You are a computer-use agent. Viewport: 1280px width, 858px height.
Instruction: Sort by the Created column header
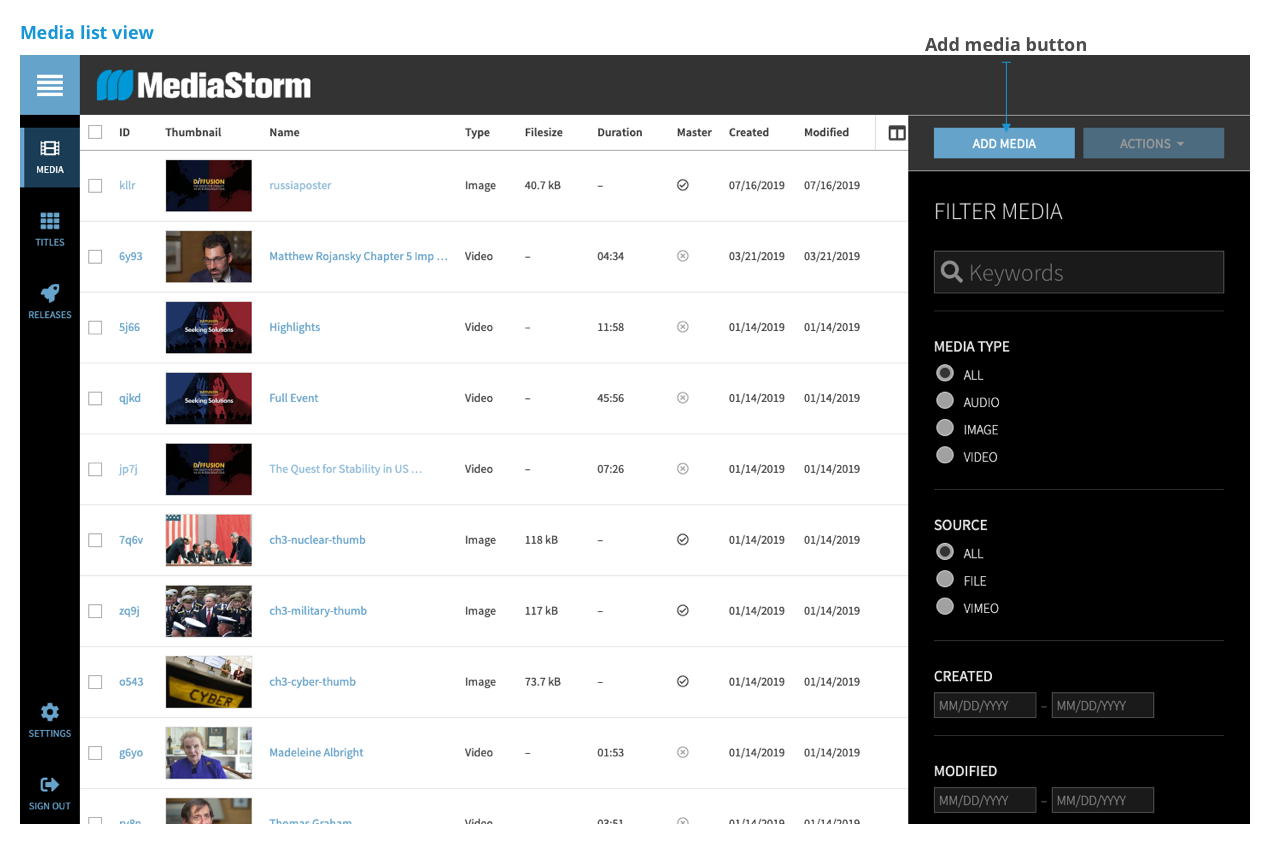749,132
